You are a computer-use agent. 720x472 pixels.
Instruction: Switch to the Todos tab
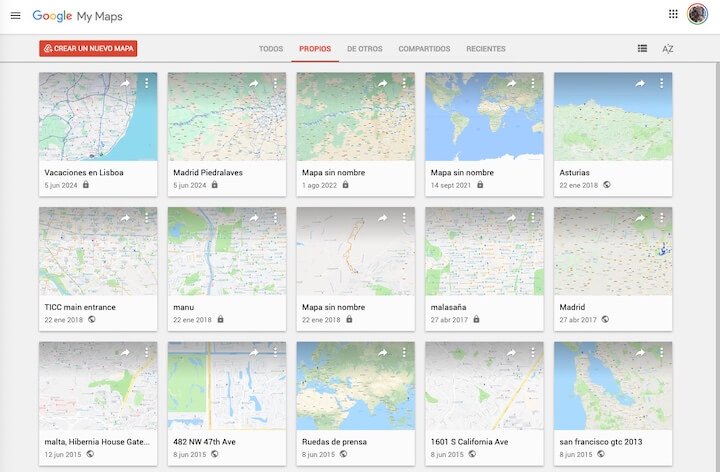point(270,49)
